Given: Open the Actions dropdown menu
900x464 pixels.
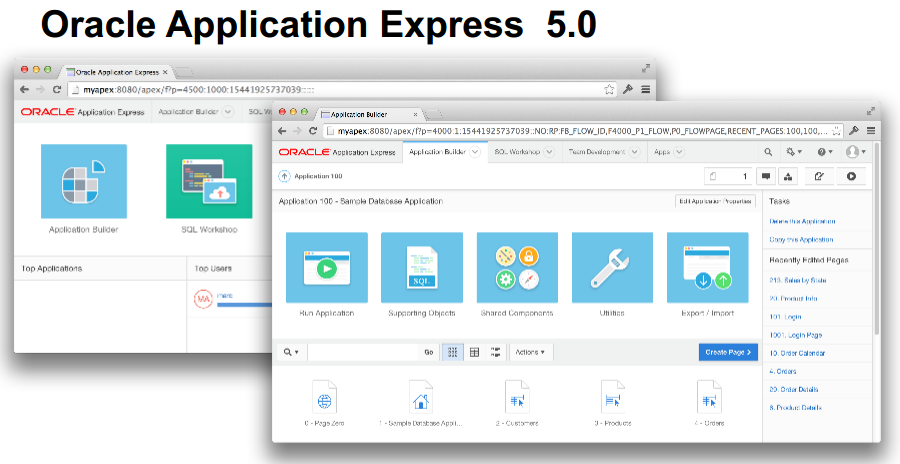Looking at the screenshot, I should point(530,352).
